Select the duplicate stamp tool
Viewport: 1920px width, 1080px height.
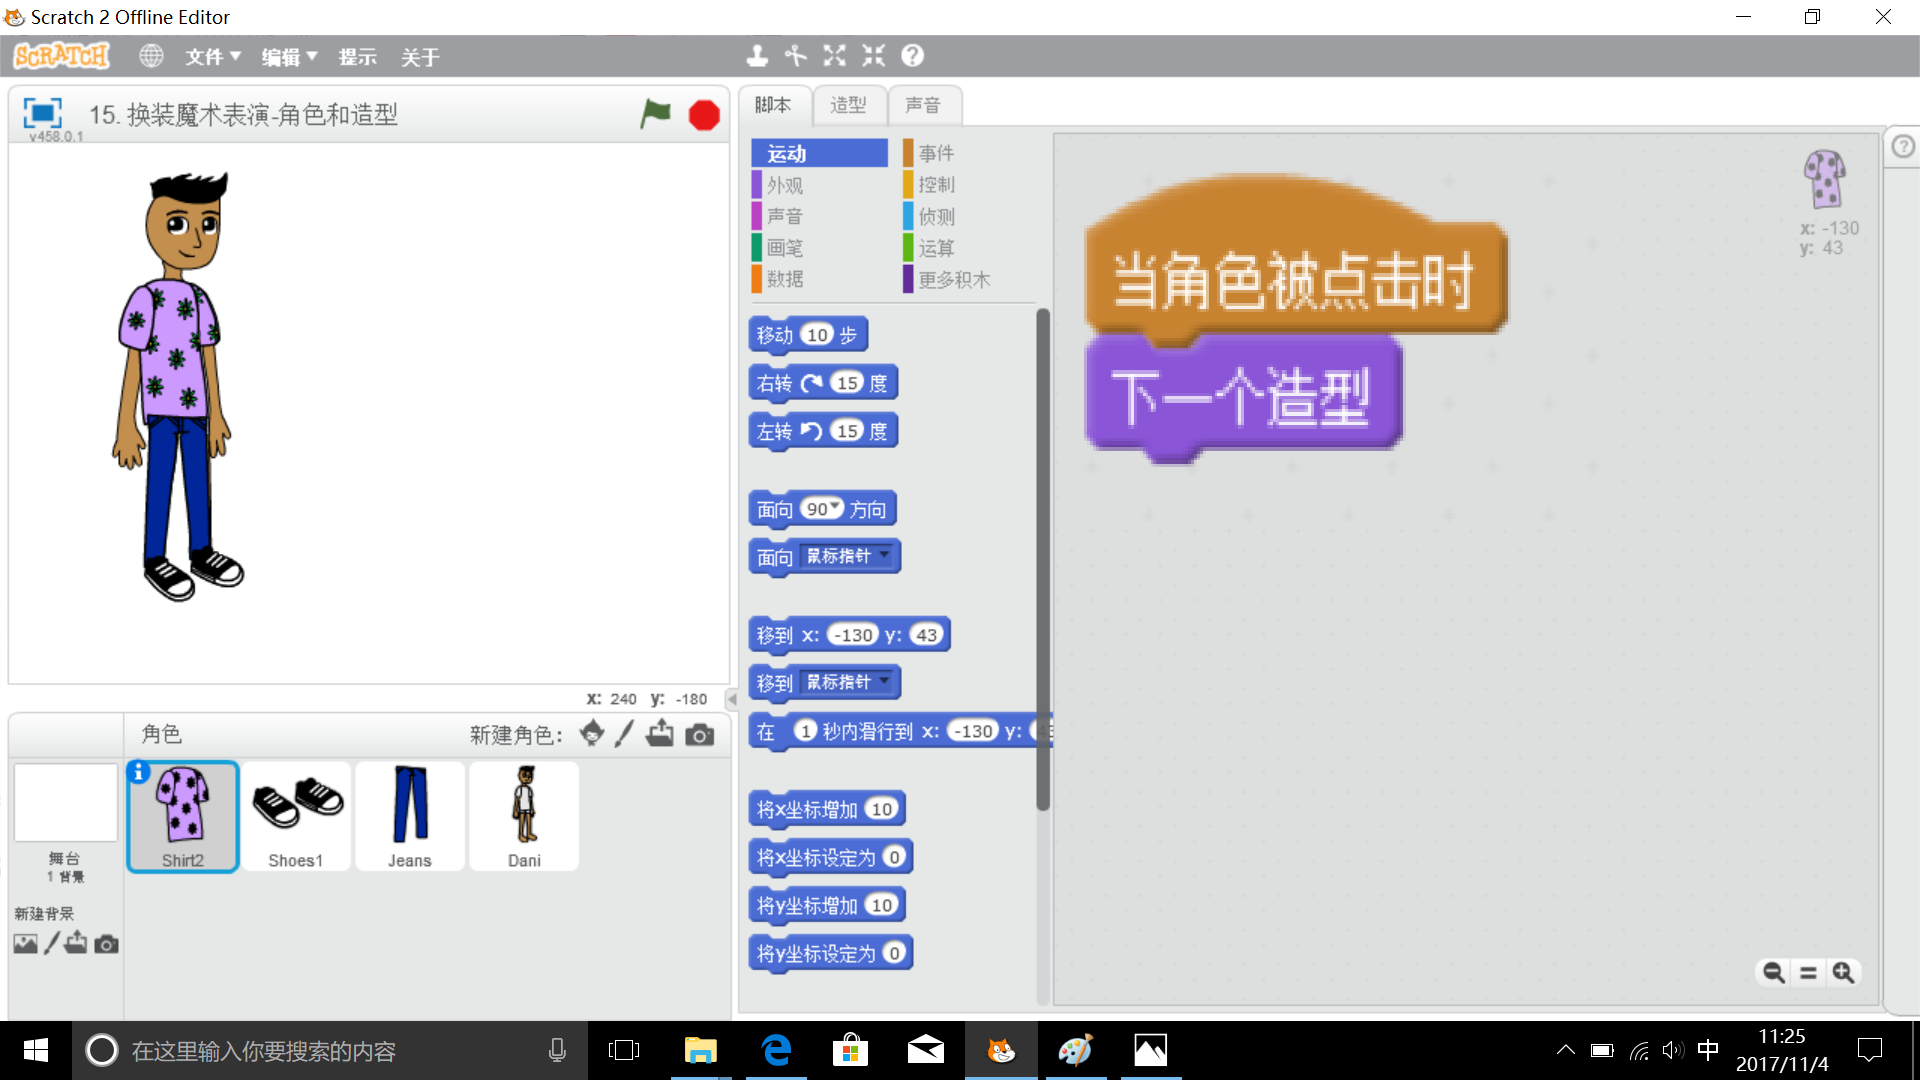[757, 56]
